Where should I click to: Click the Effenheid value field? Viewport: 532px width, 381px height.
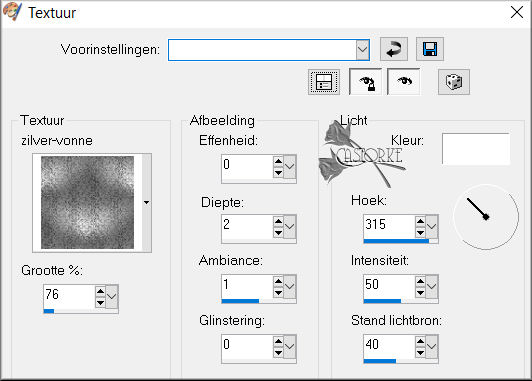click(247, 167)
